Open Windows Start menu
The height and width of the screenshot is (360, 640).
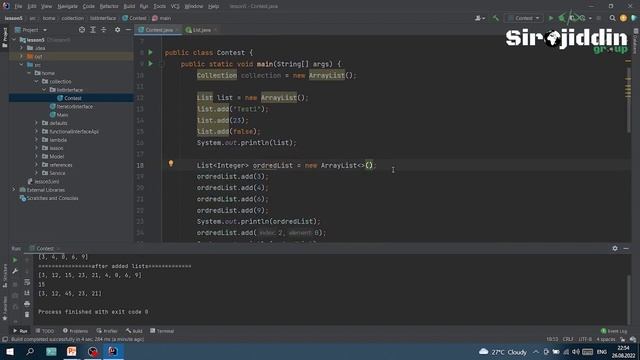click(10, 351)
